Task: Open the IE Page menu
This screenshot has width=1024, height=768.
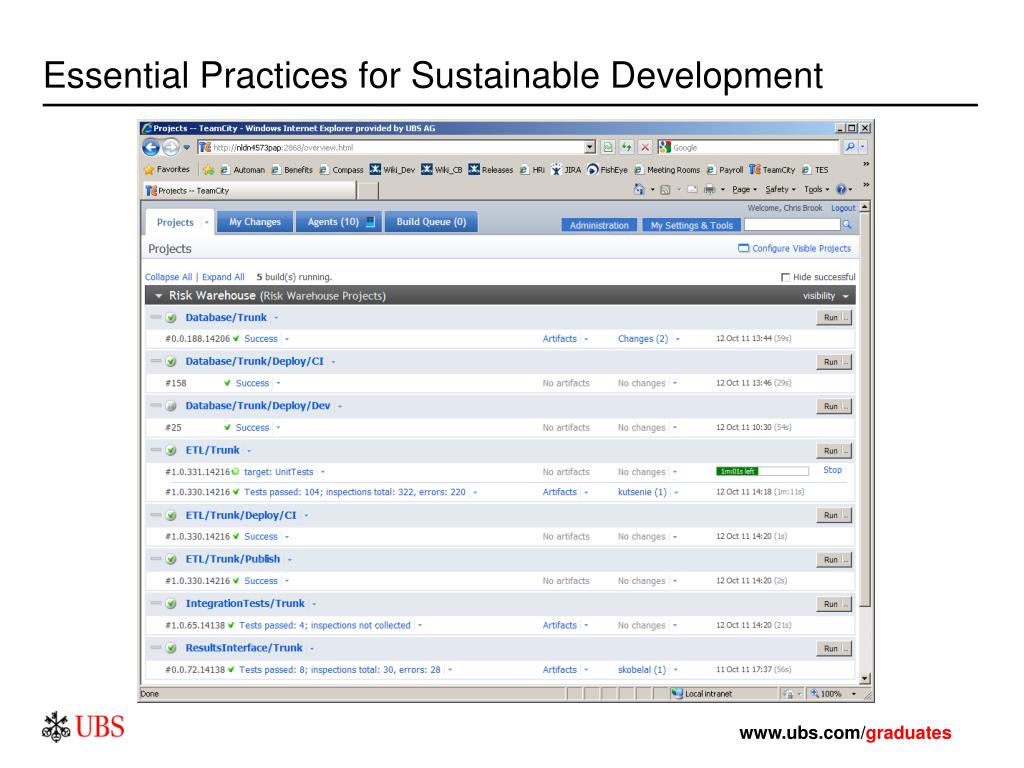Action: coord(744,189)
